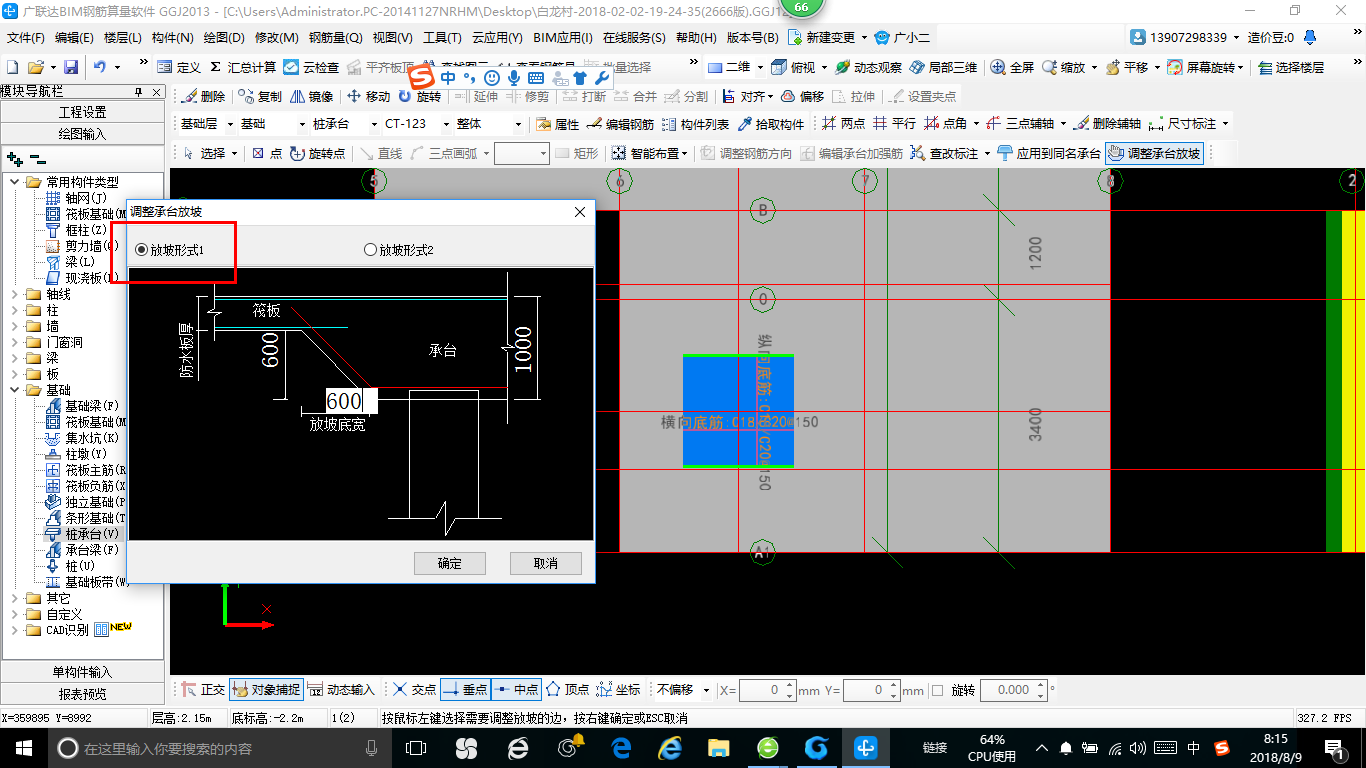Click 动态观察 dynamic orbit tool
The height and width of the screenshot is (768, 1366).
click(x=869, y=67)
